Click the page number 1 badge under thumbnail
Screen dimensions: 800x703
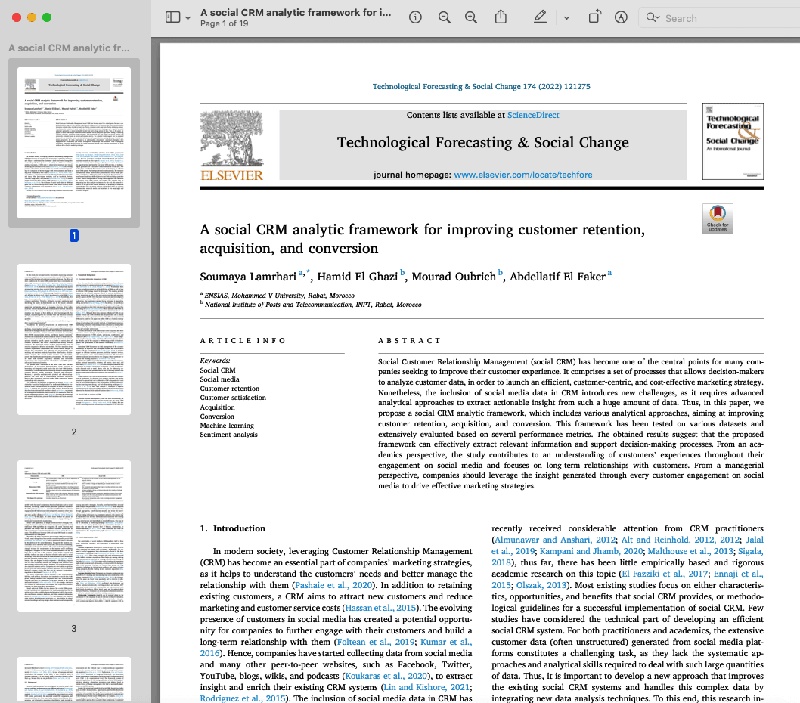[x=74, y=236]
